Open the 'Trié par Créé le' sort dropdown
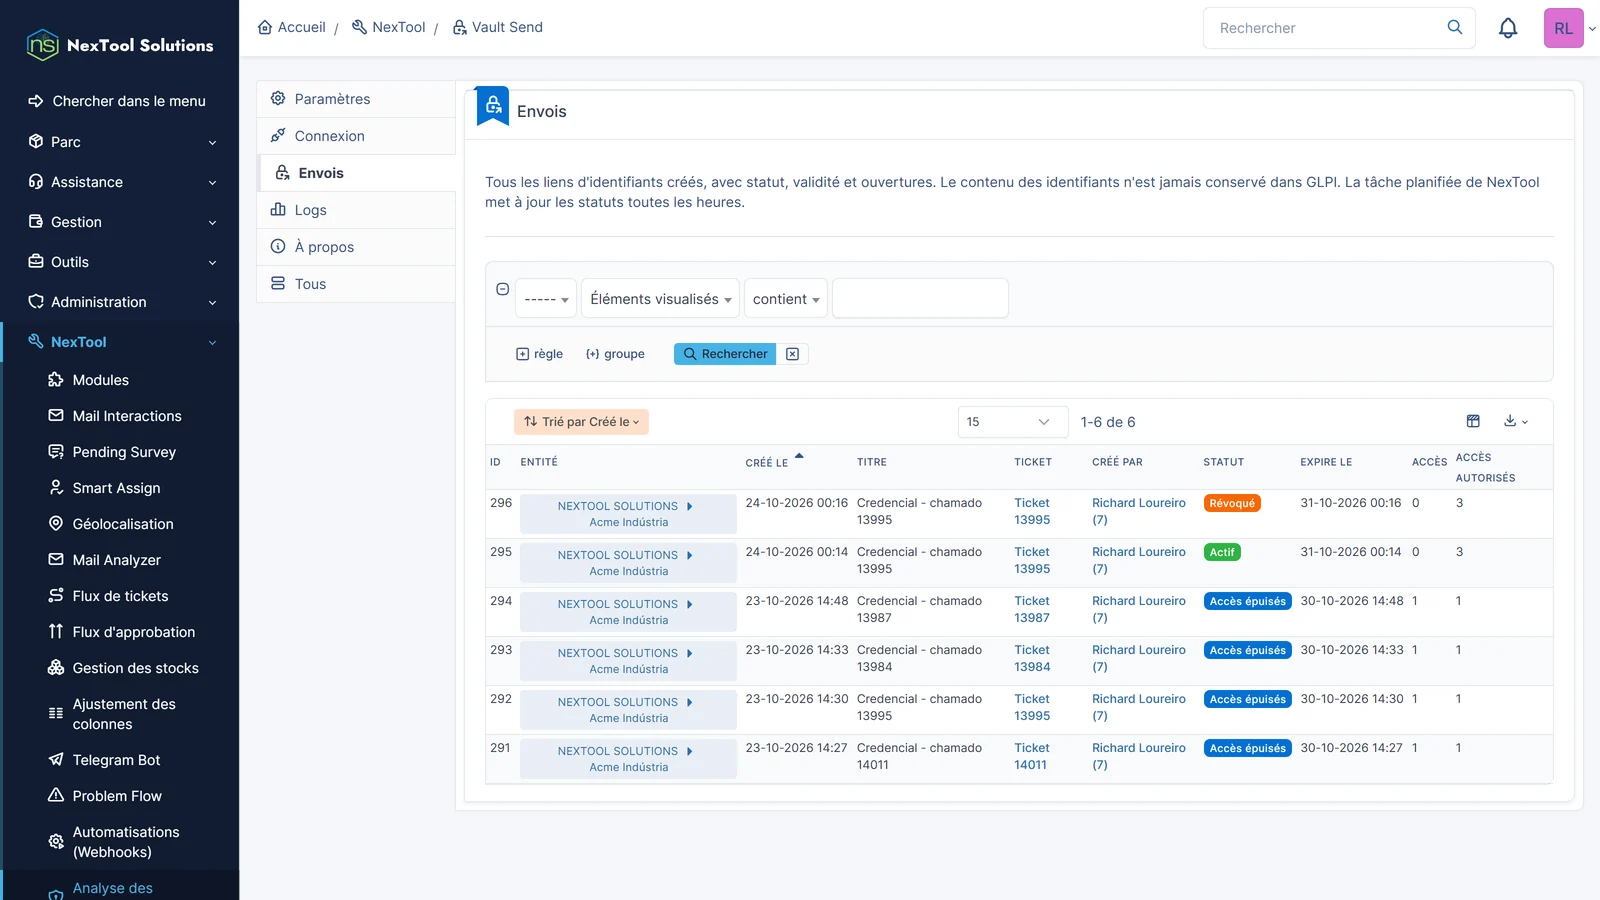This screenshot has width=1600, height=900. [581, 422]
